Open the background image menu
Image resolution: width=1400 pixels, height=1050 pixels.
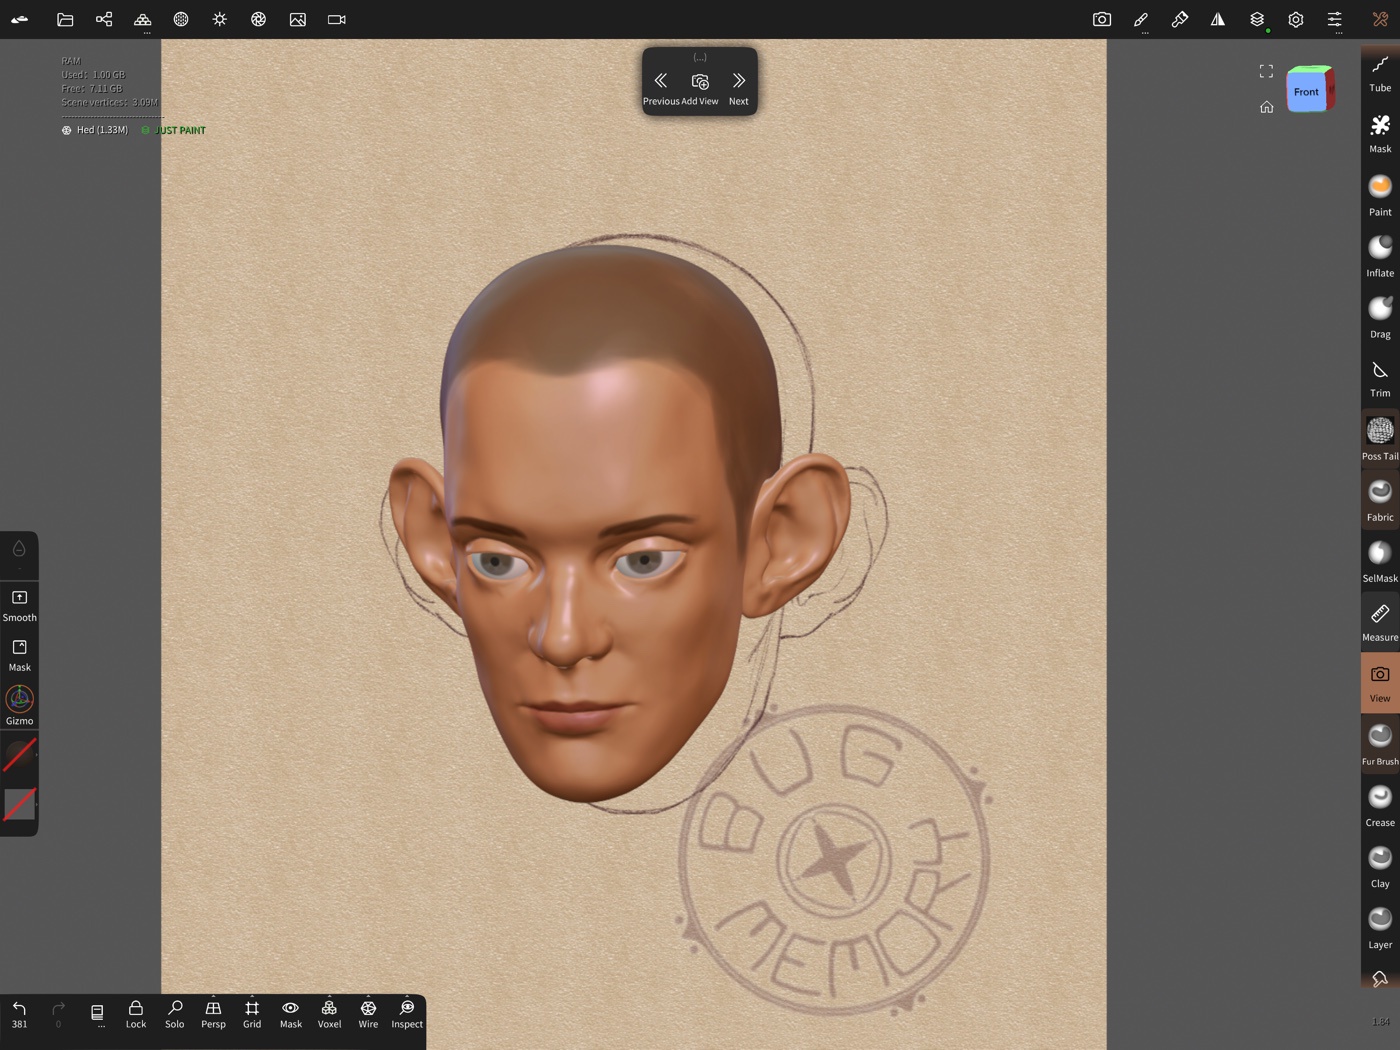(x=298, y=19)
